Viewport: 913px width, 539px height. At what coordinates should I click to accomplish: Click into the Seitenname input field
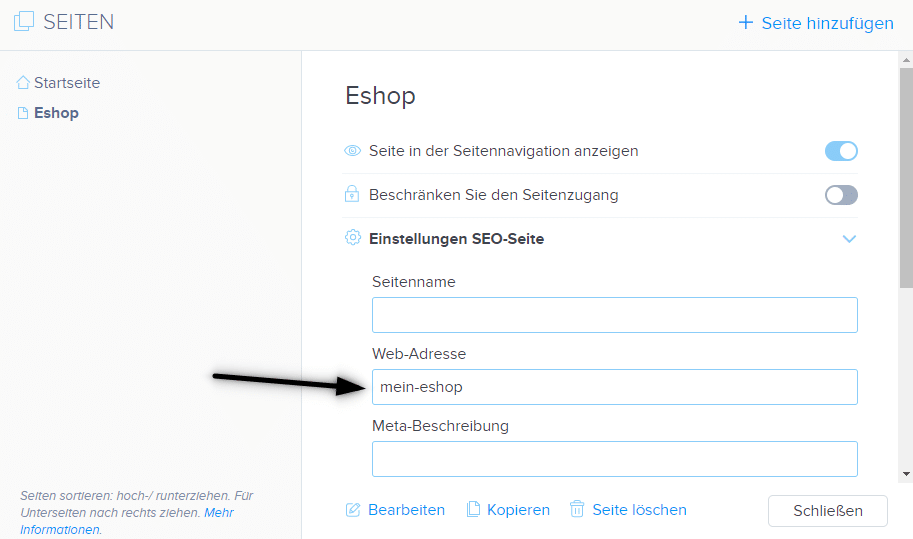click(x=614, y=315)
